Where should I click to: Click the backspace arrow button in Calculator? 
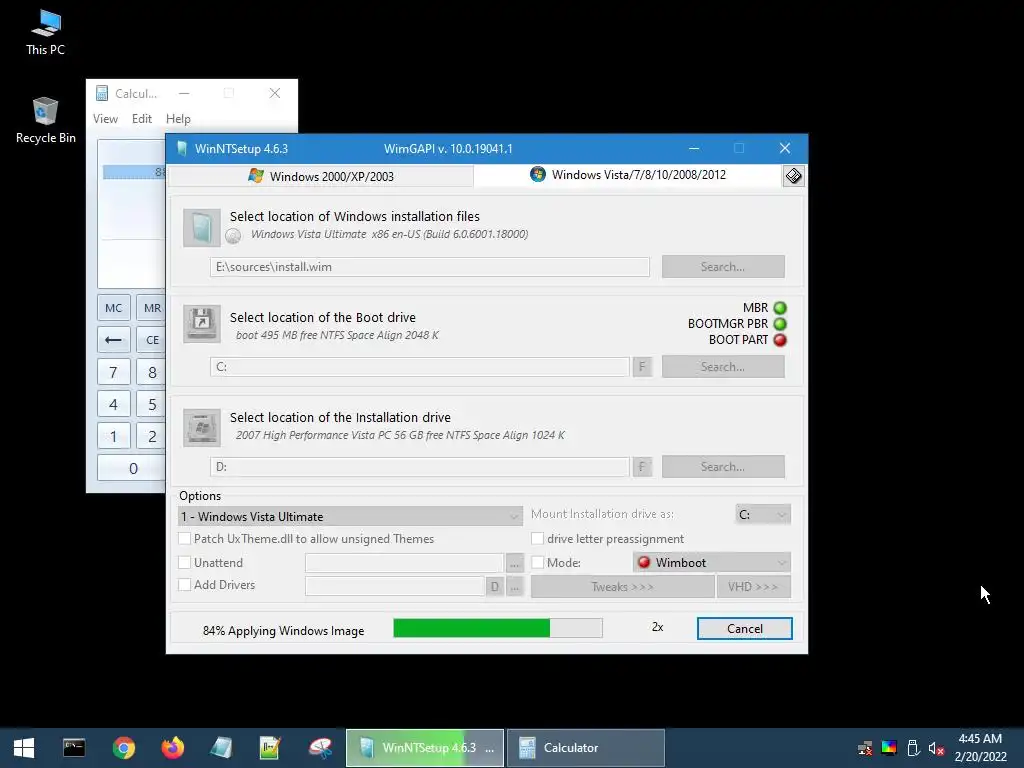click(x=114, y=340)
